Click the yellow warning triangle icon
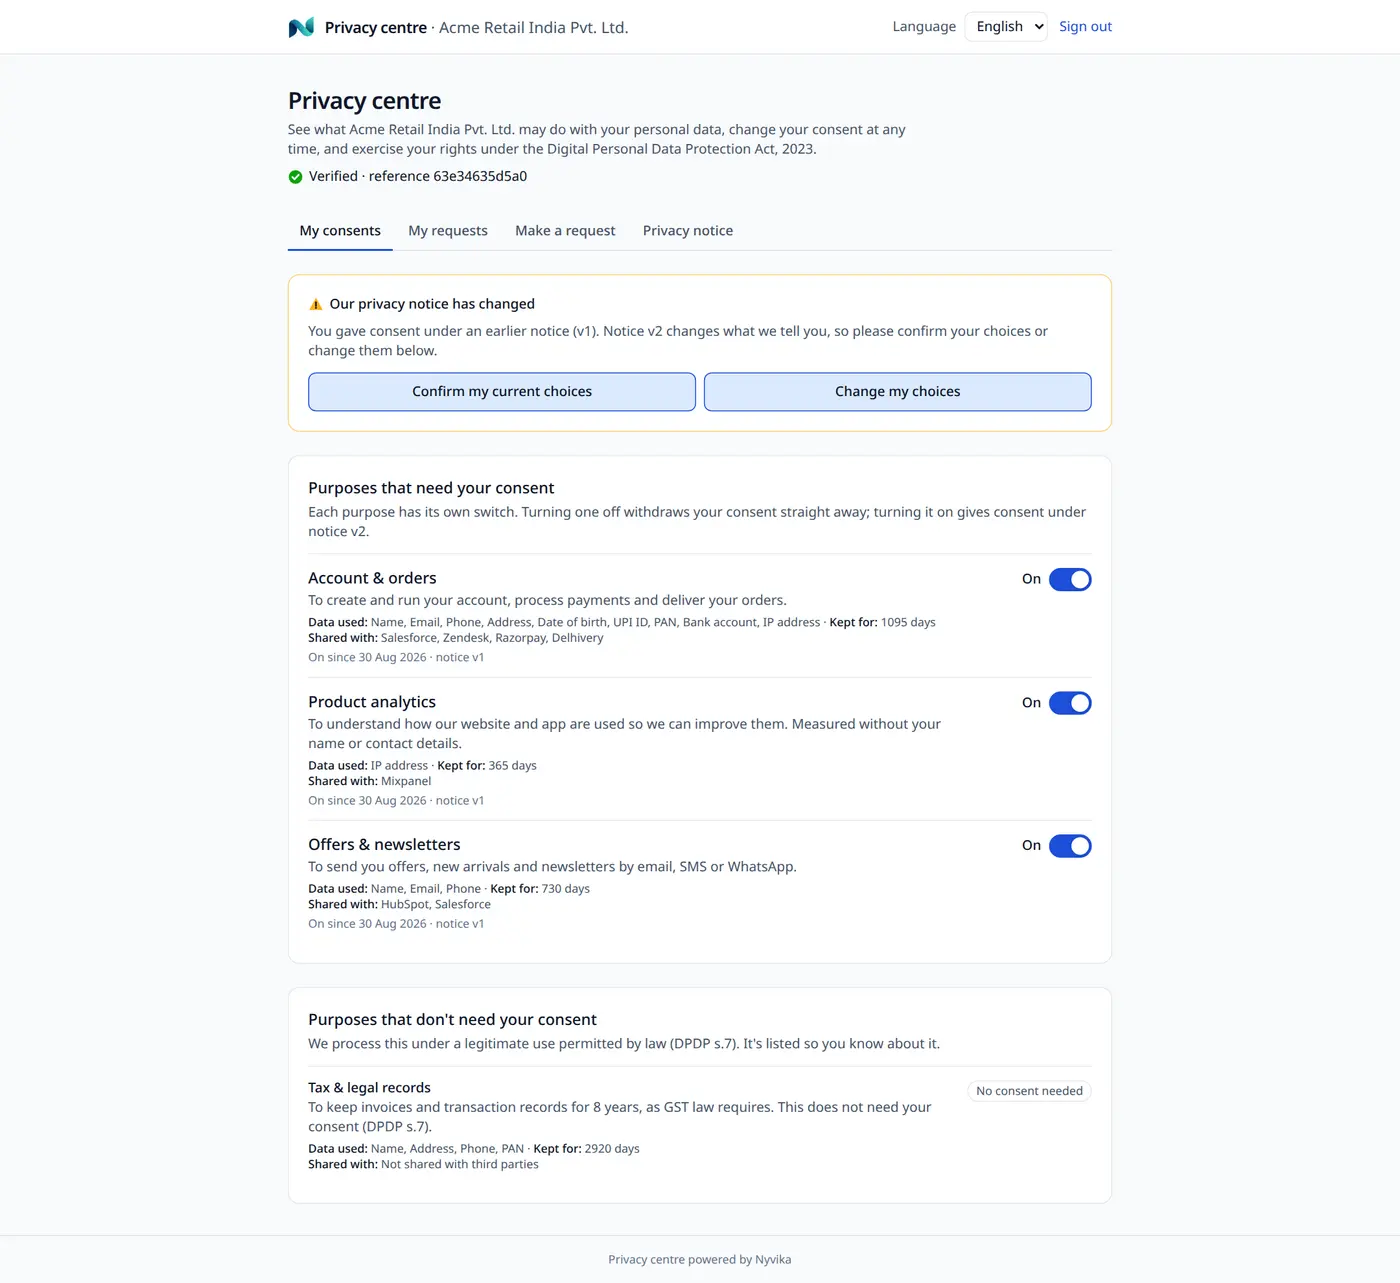The width and height of the screenshot is (1400, 1283). click(x=316, y=304)
